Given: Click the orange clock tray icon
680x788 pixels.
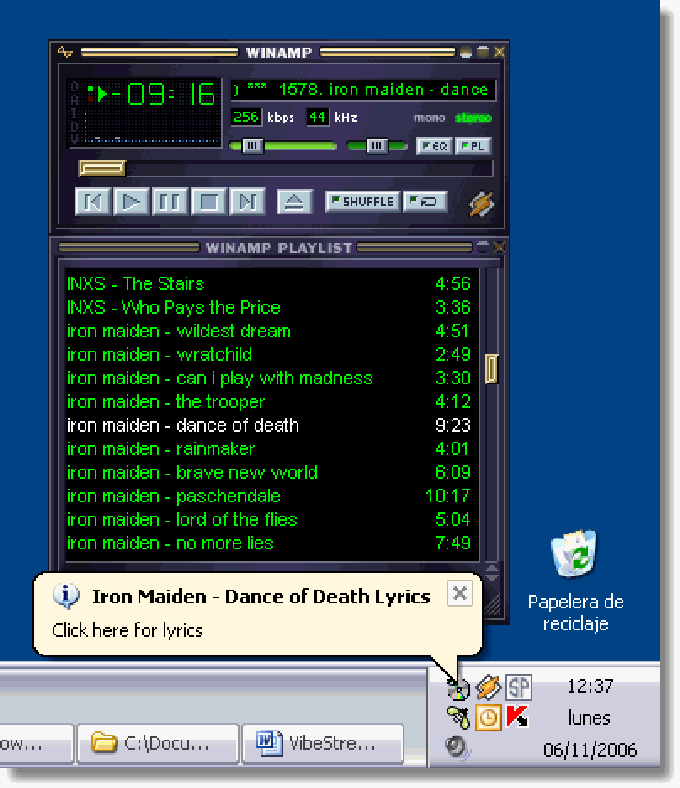Looking at the screenshot, I should click(488, 717).
